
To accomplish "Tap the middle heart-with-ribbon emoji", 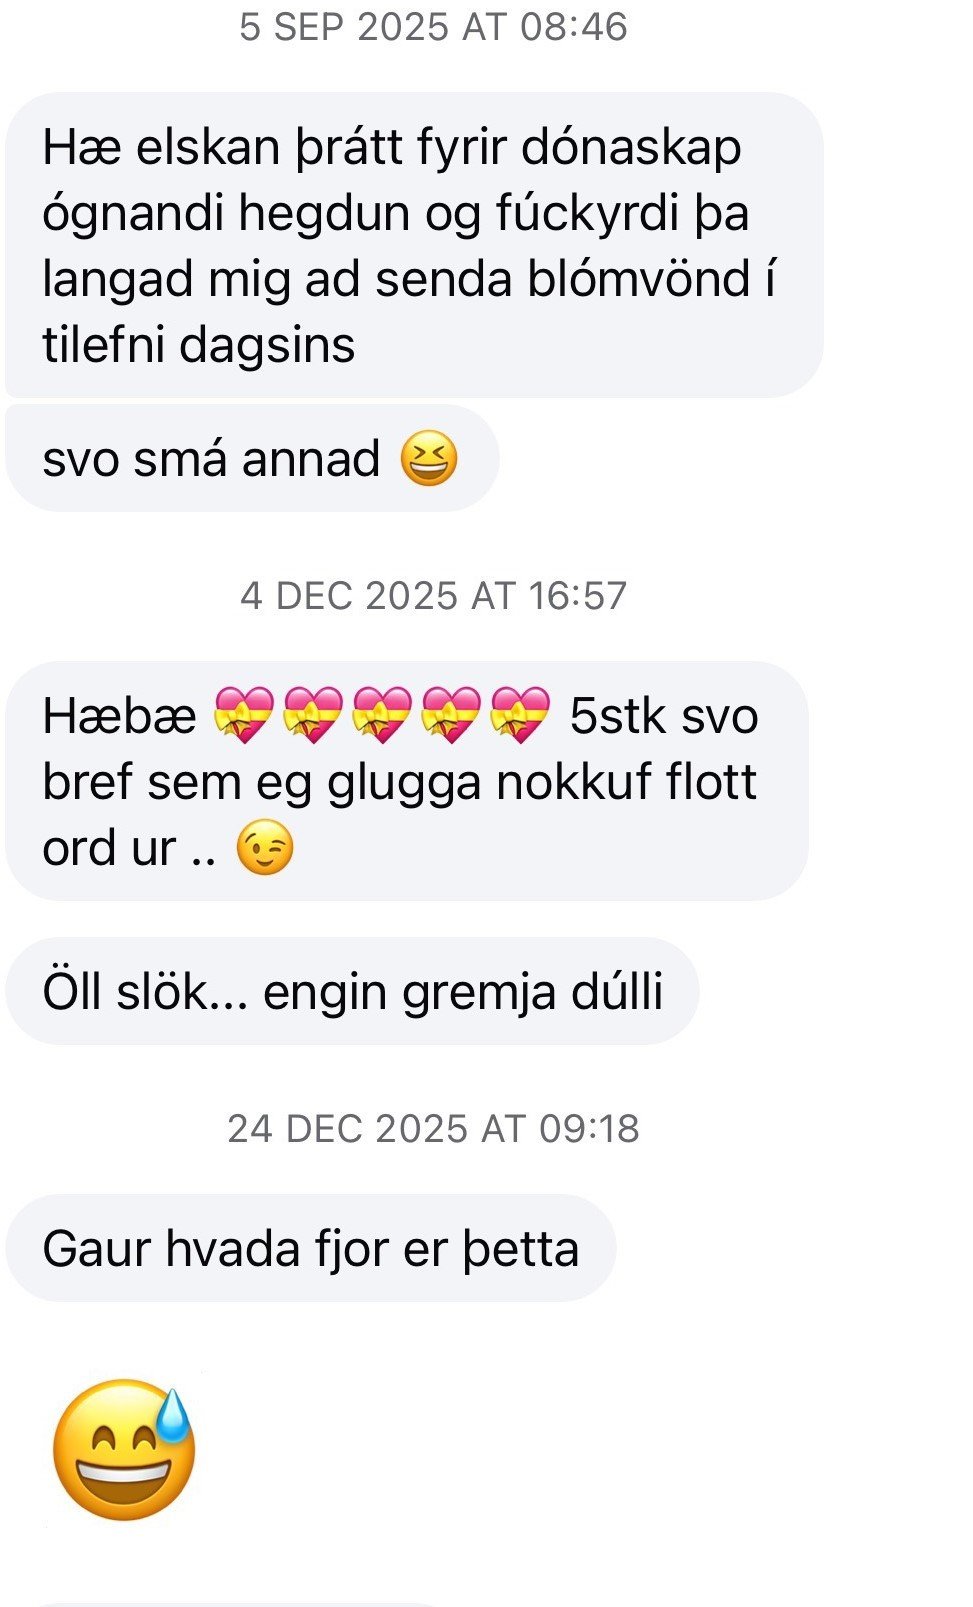I will (382, 715).
